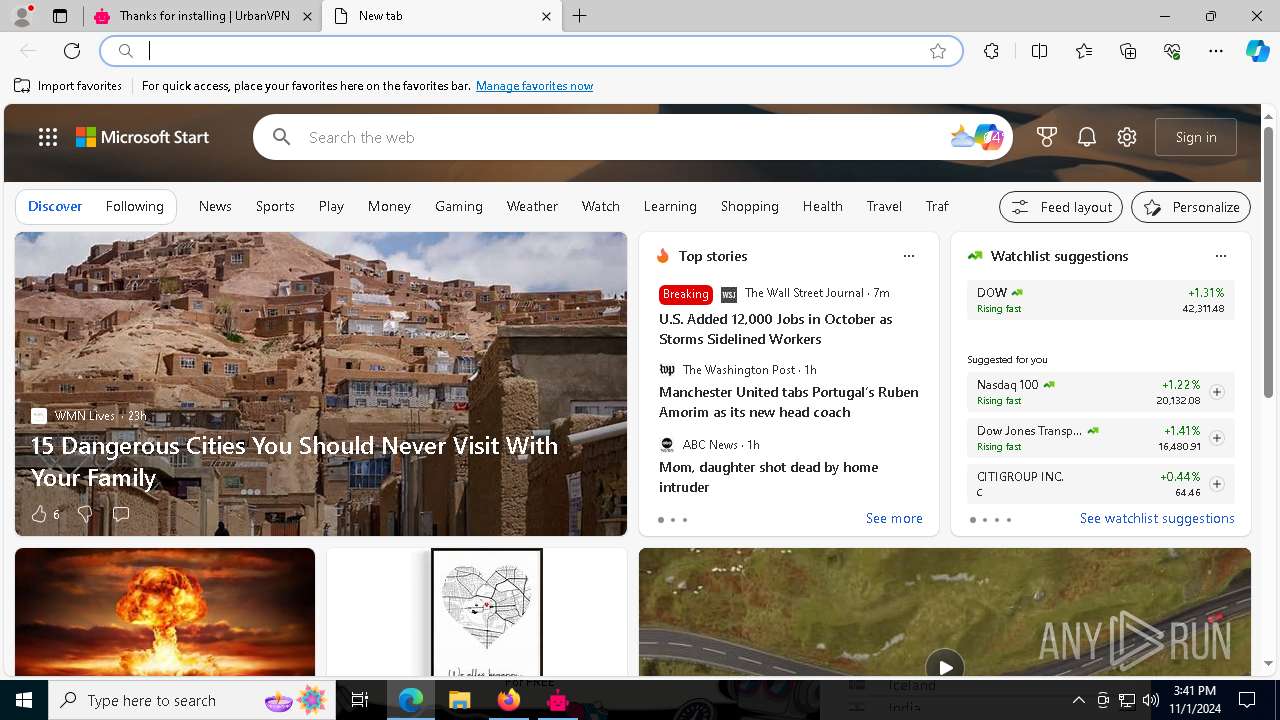Open Microsoft Start app launcher grid

coord(48,137)
